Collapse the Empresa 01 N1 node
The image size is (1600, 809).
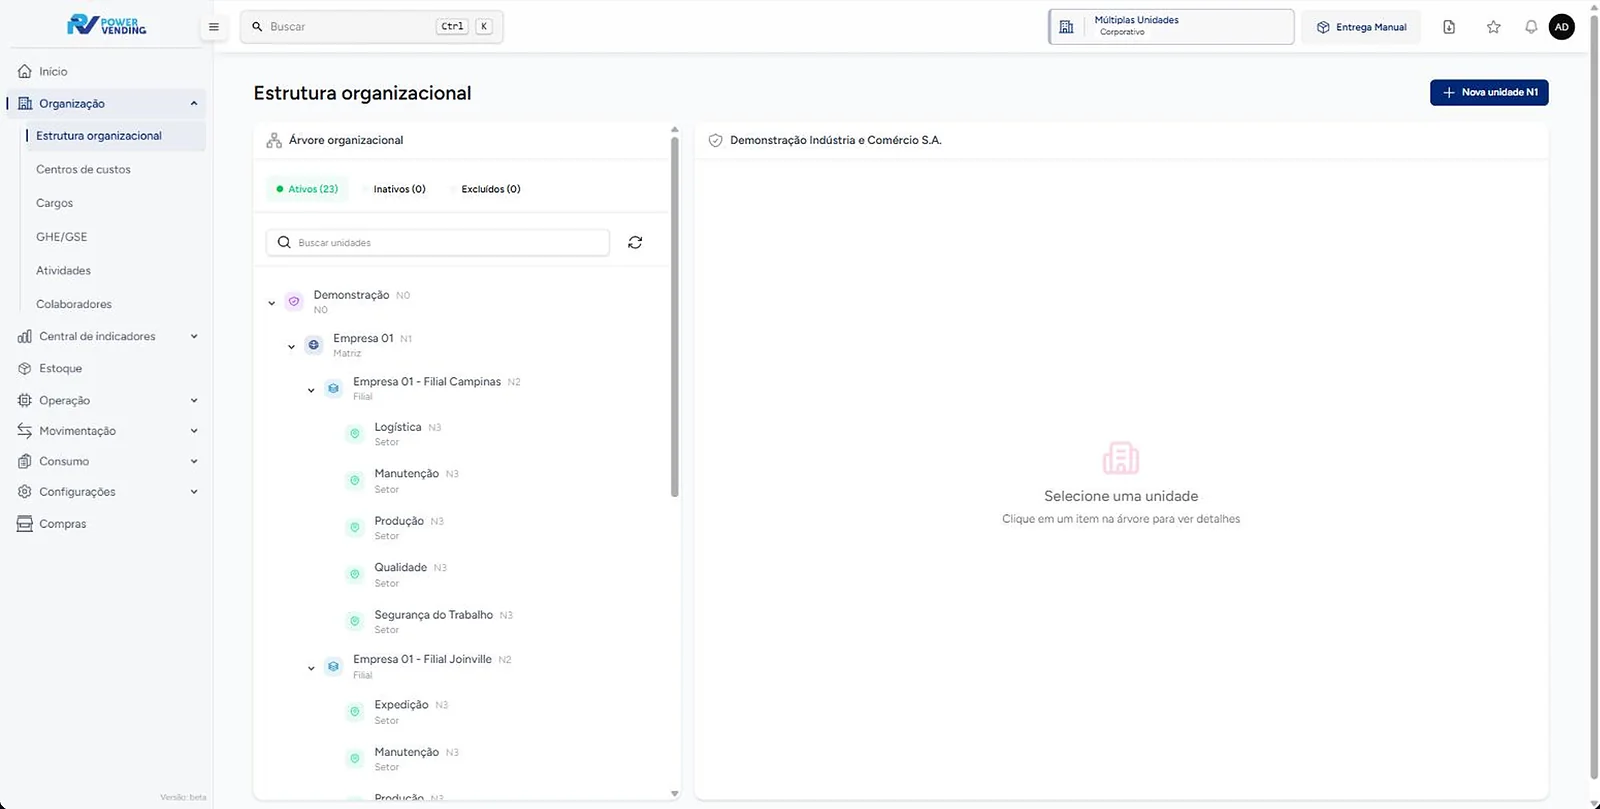pyautogui.click(x=292, y=347)
